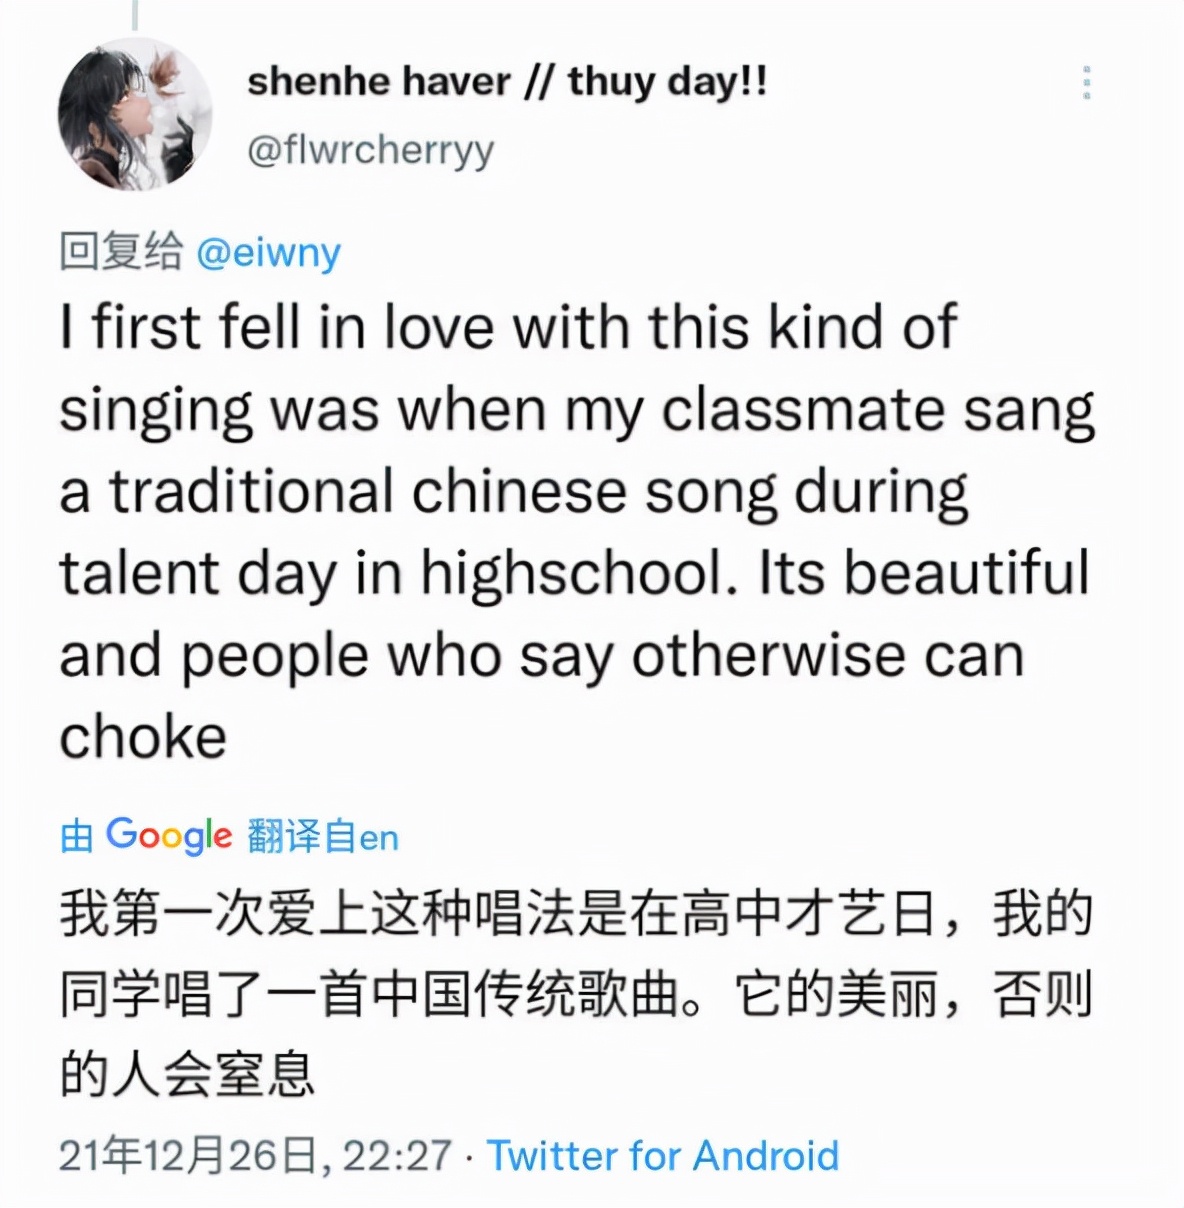
Task: Click the "回复给" reply-to label
Action: click(x=121, y=251)
